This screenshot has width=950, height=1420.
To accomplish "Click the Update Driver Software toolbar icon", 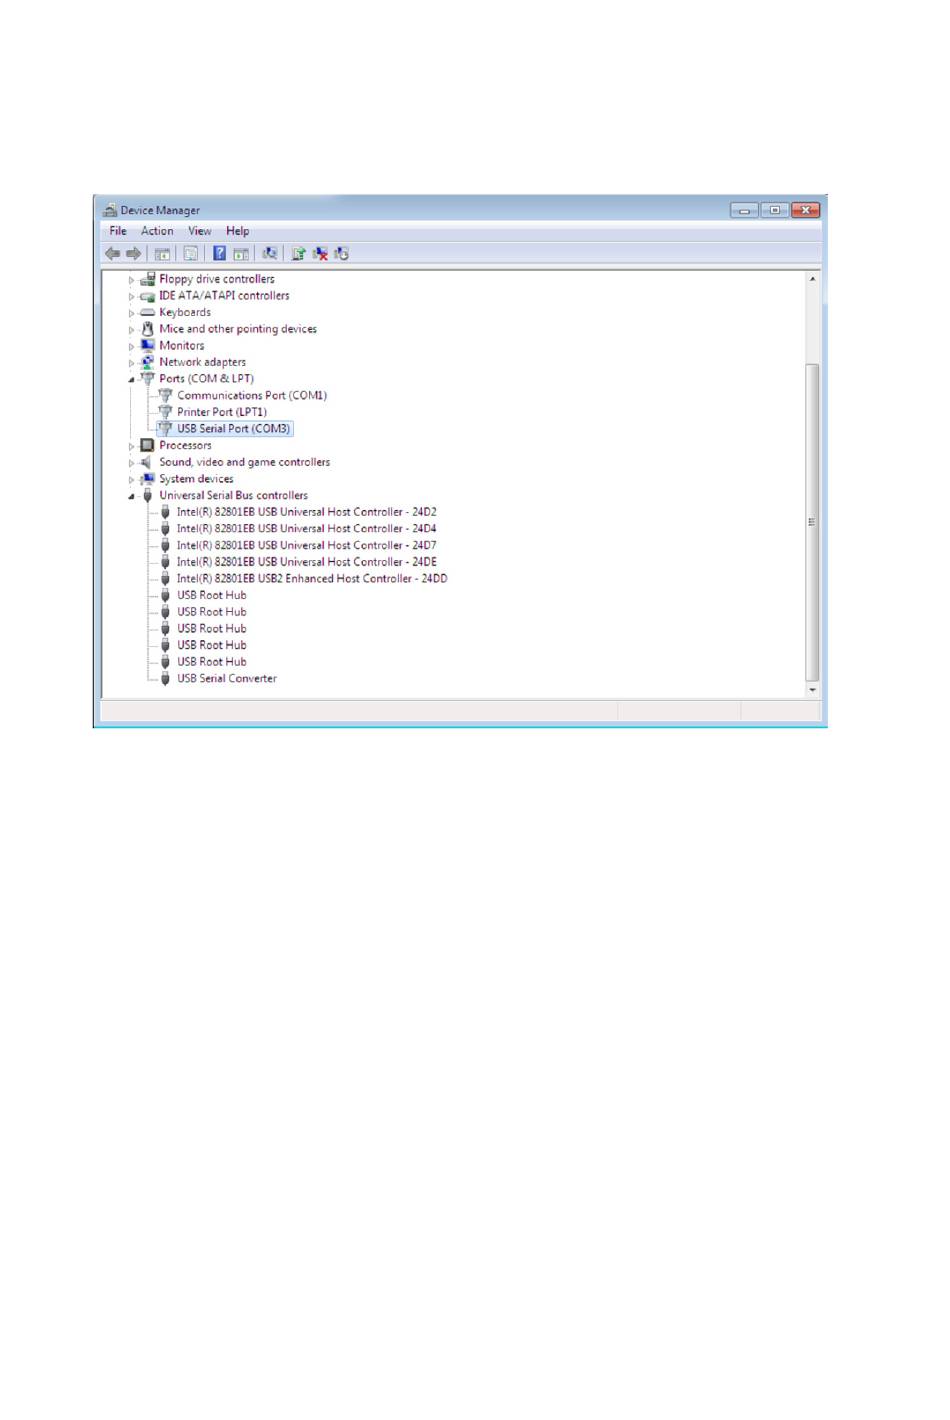I will pyautogui.click(x=298, y=254).
